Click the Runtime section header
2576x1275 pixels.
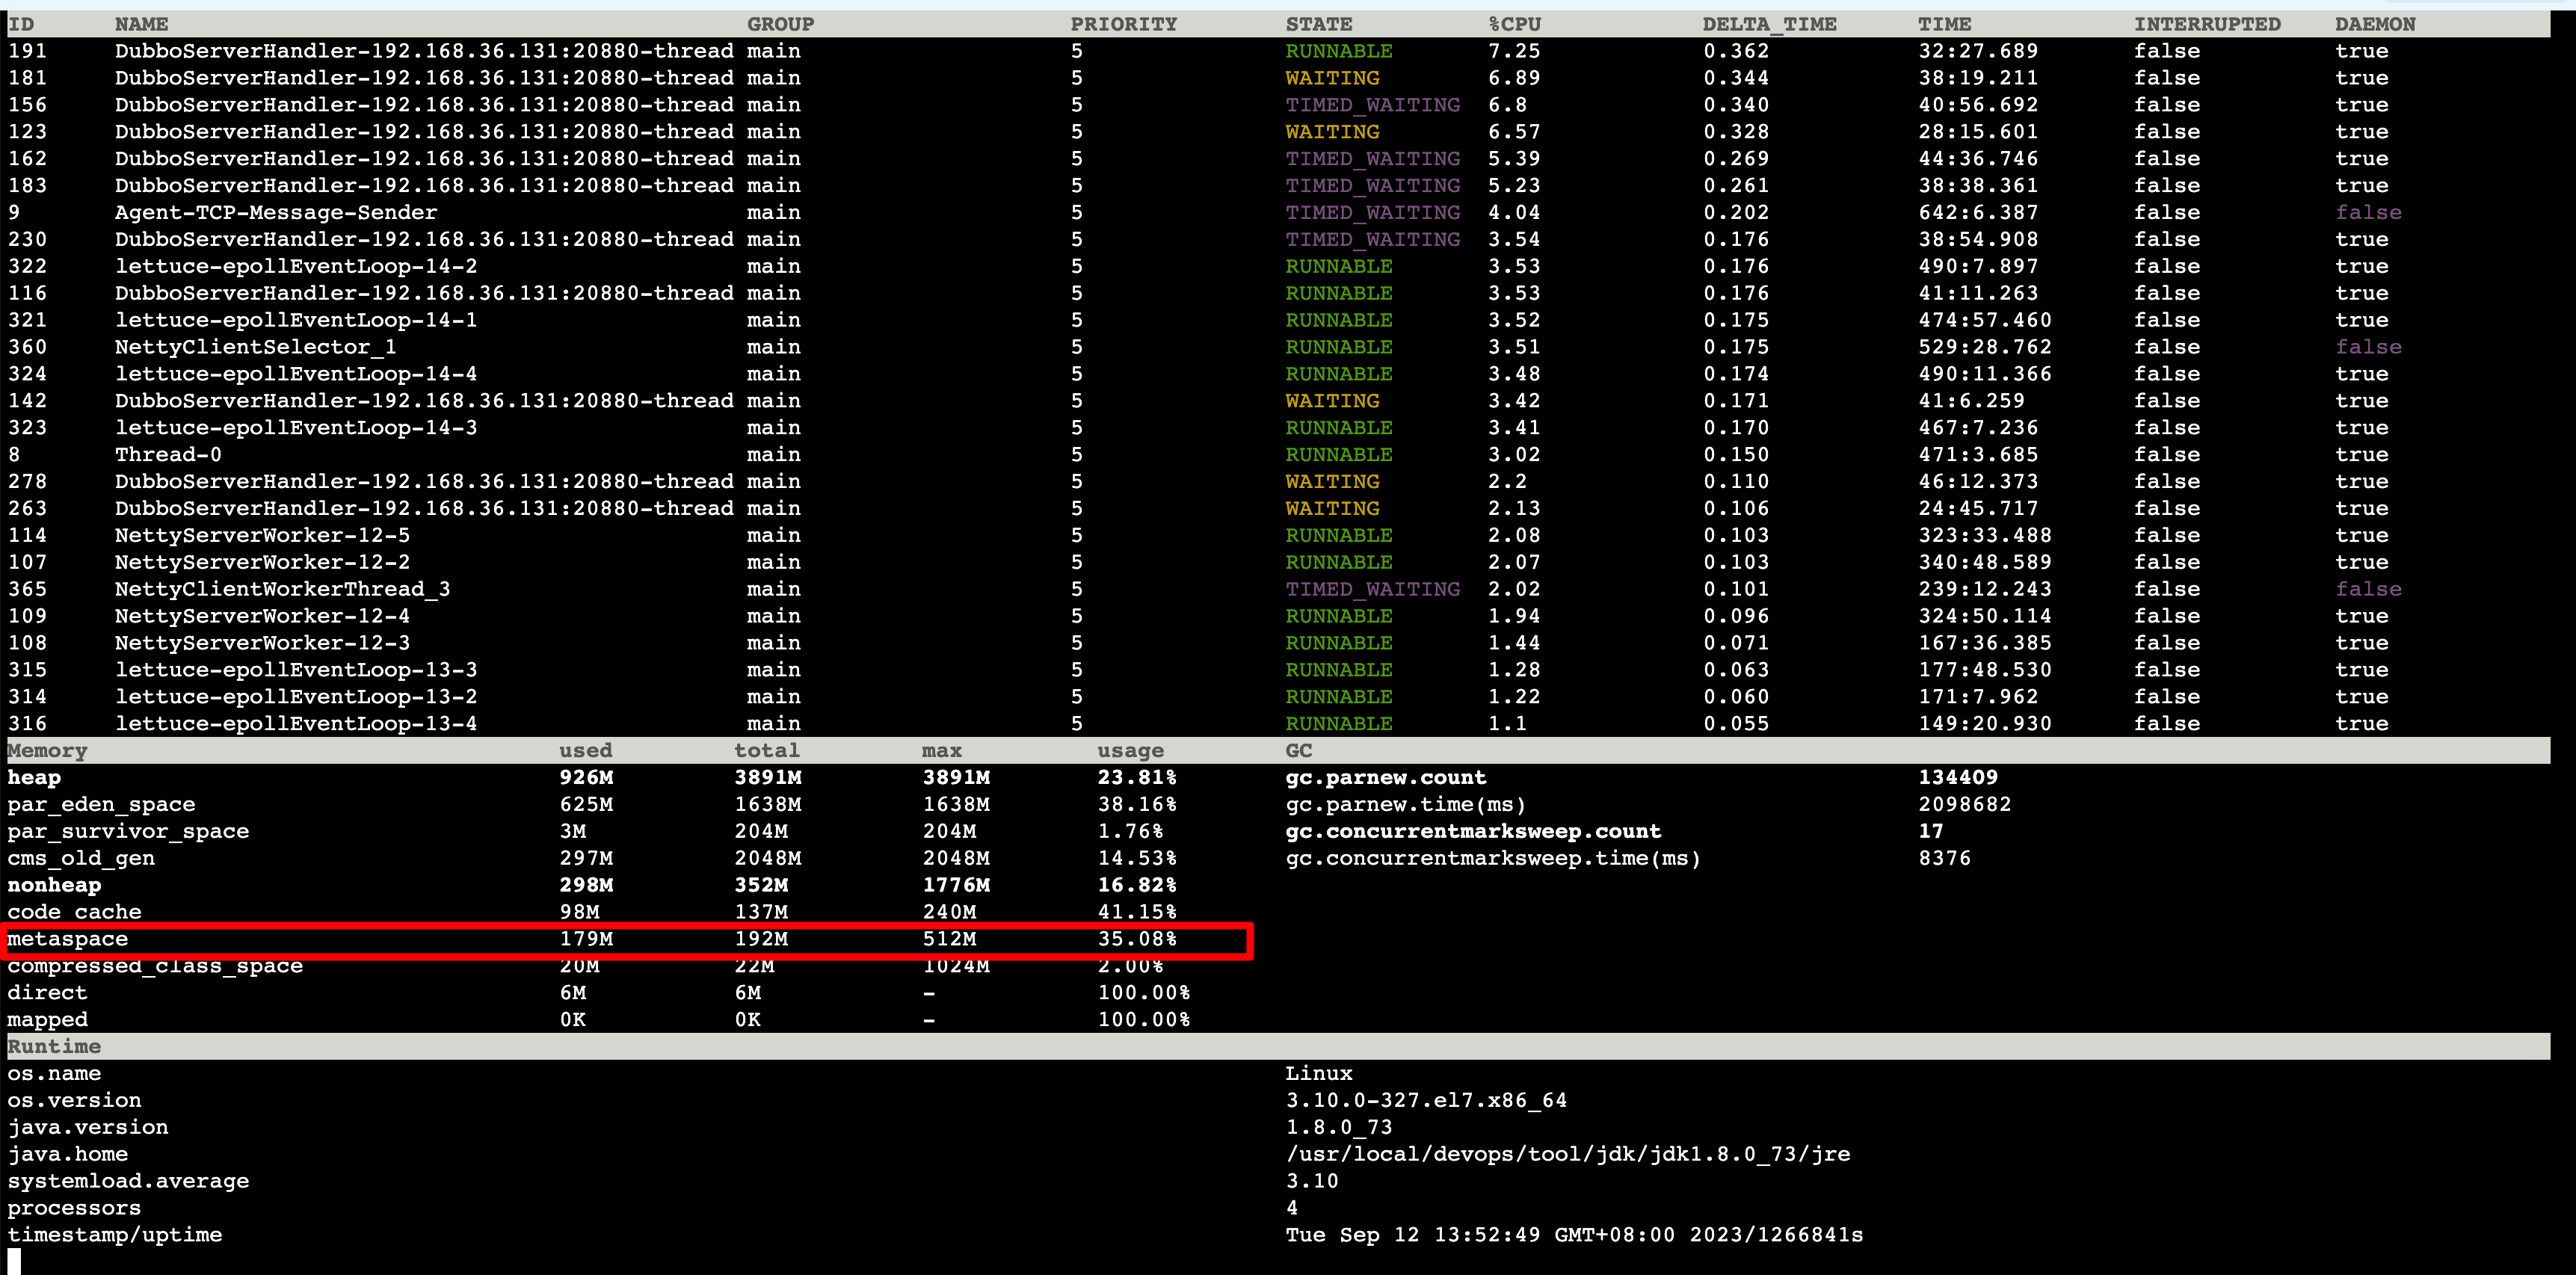click(54, 1047)
